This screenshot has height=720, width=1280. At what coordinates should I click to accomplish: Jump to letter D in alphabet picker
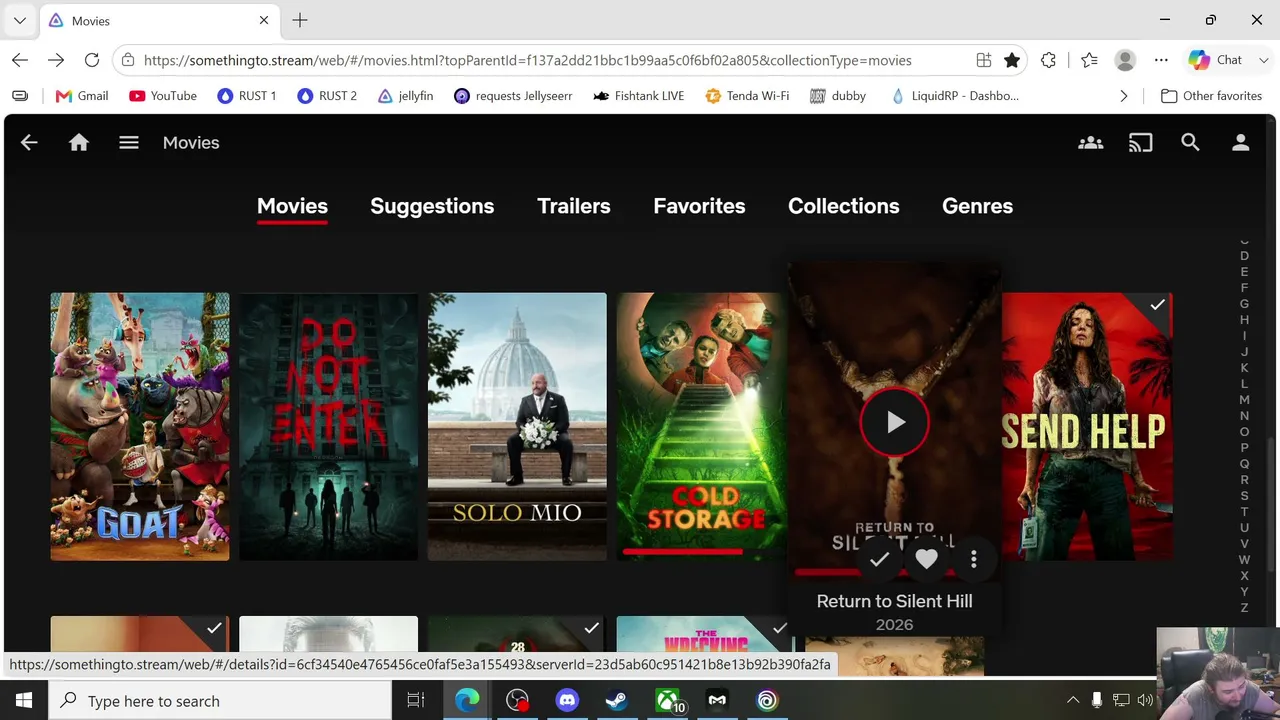click(x=1245, y=256)
